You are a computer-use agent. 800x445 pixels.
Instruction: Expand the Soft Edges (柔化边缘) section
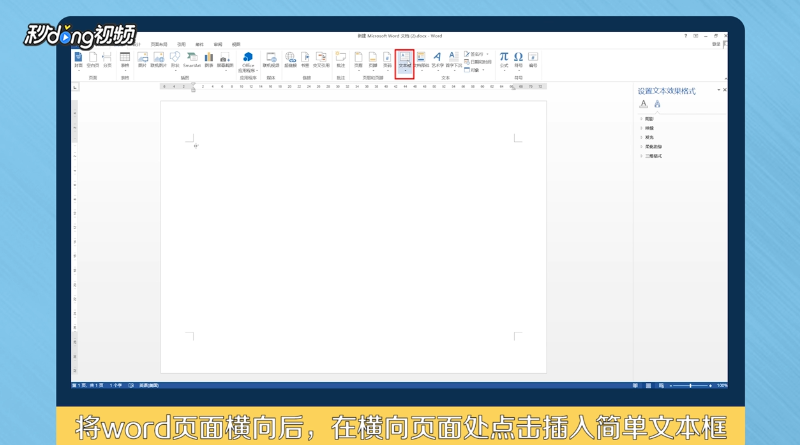pyautogui.click(x=651, y=146)
